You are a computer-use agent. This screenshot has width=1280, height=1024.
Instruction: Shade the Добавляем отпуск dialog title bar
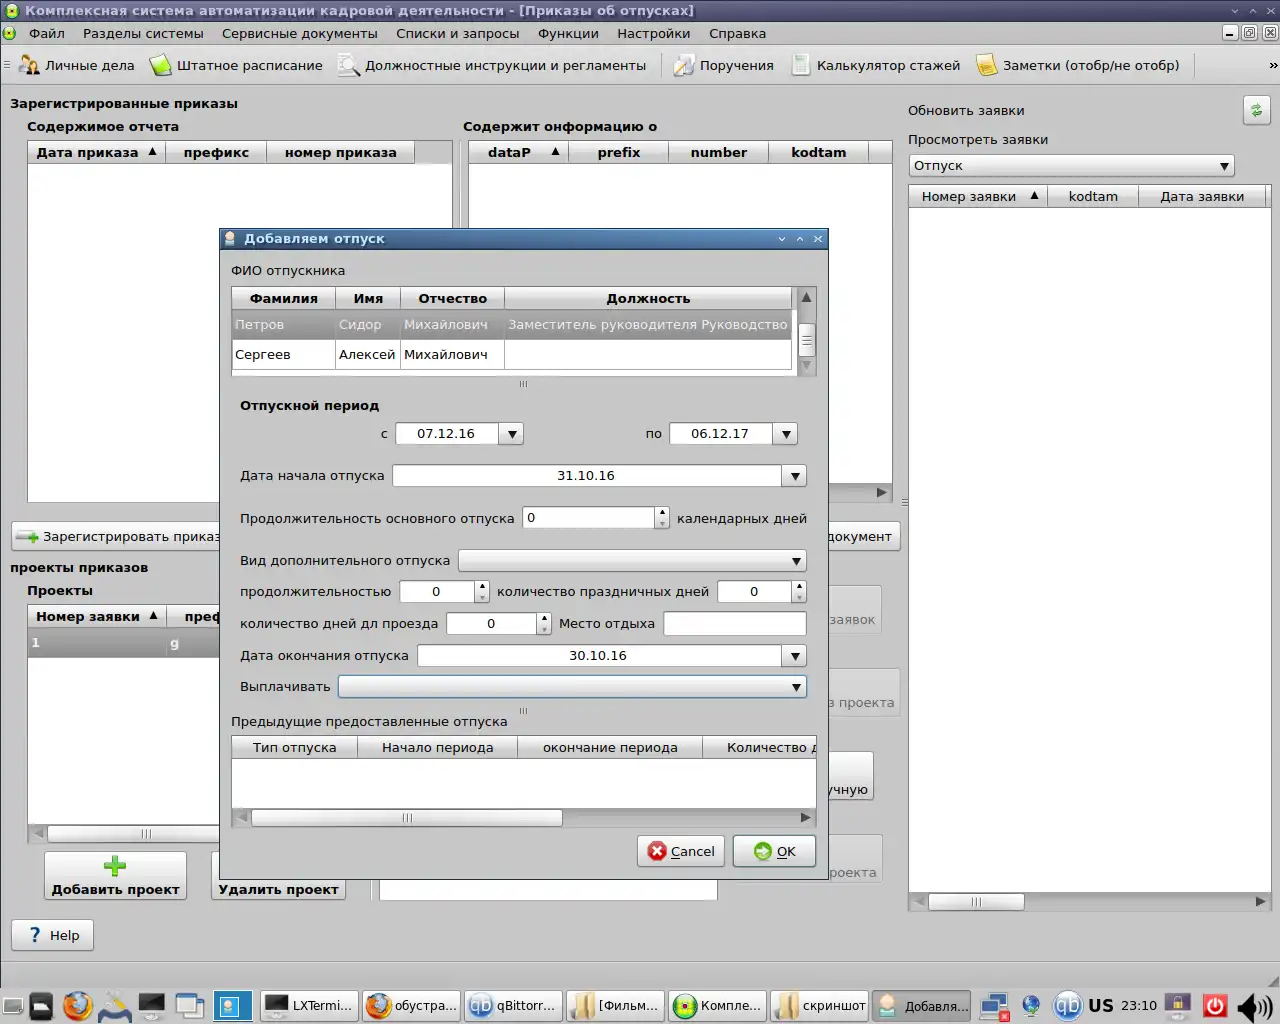tap(782, 239)
